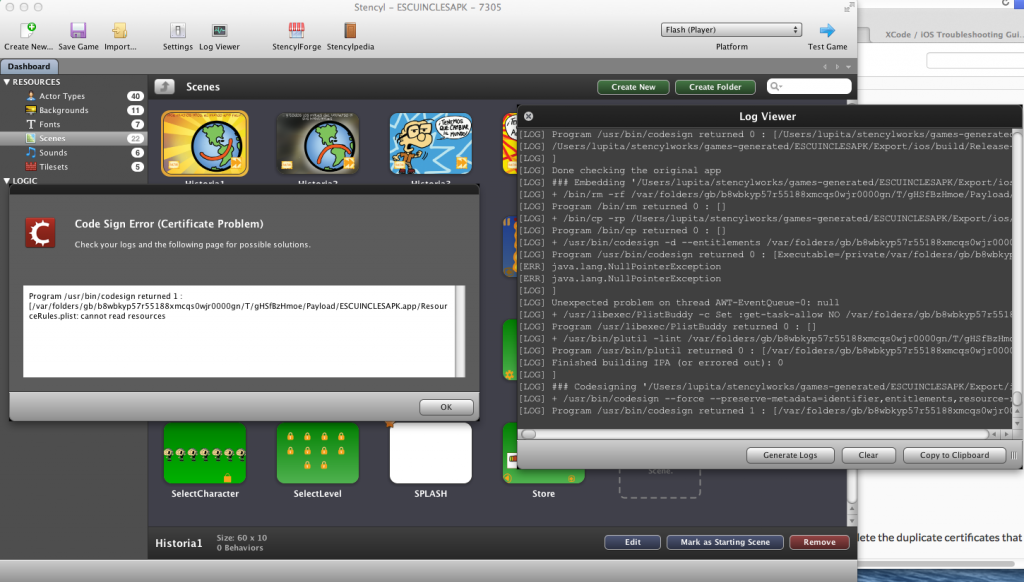The image size is (1024, 582).
Task: Click the up-folder arrow button beside Scenes
Action: 165,86
